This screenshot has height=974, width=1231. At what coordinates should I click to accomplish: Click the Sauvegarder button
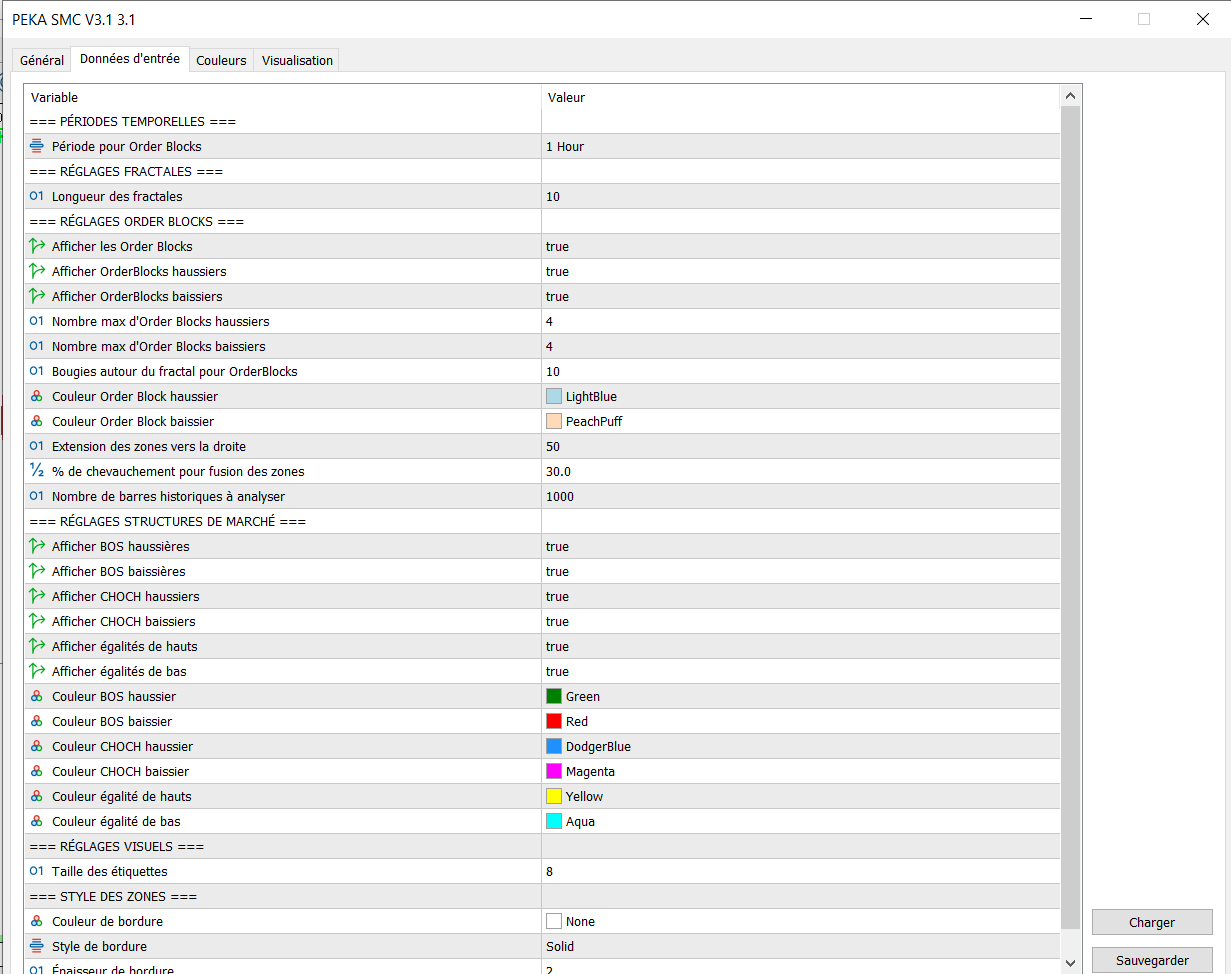pyautogui.click(x=1152, y=960)
